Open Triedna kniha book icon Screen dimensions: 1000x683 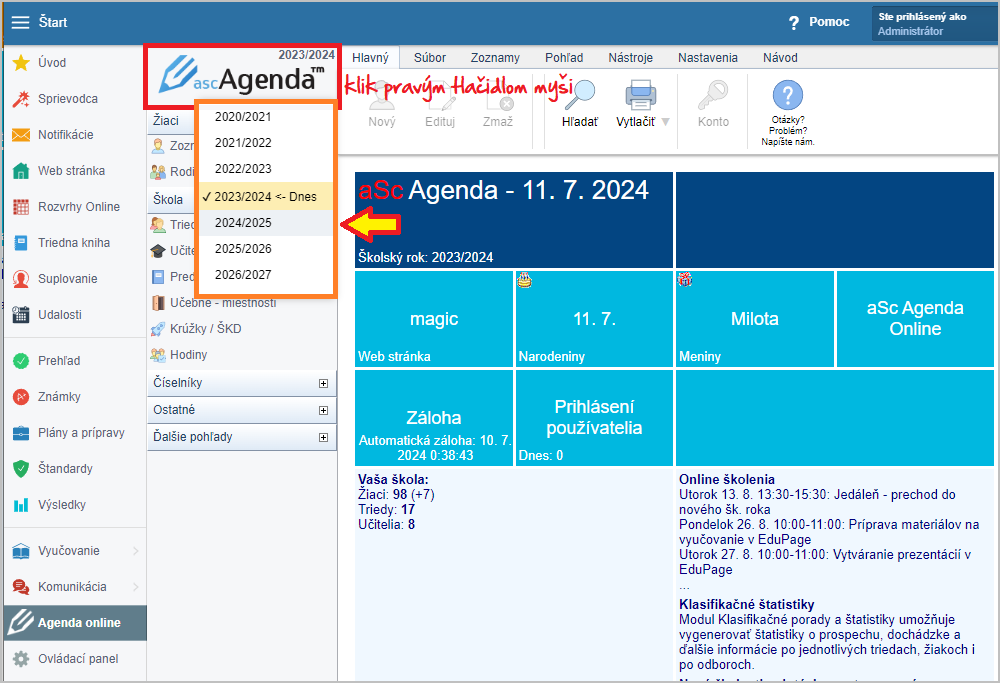pyautogui.click(x=21, y=243)
